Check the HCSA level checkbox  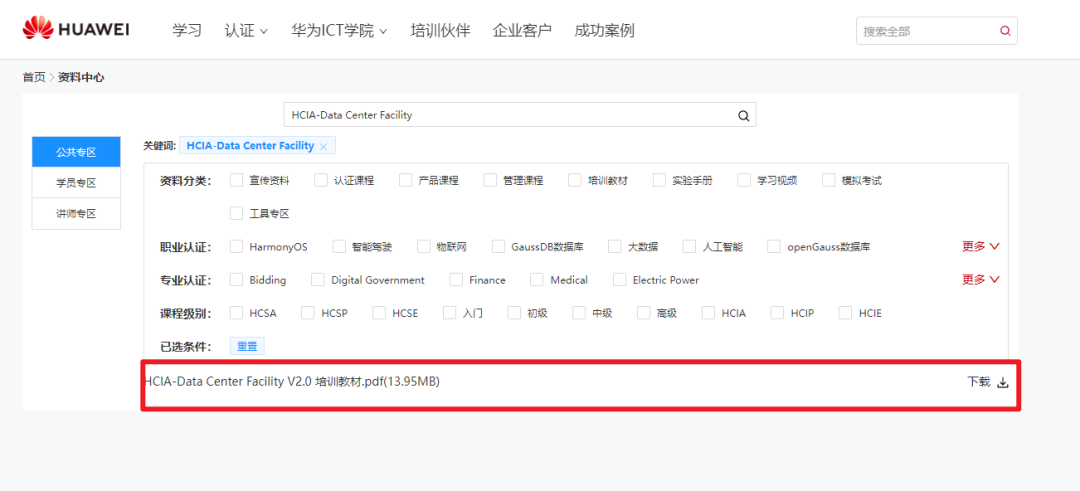click(x=237, y=313)
